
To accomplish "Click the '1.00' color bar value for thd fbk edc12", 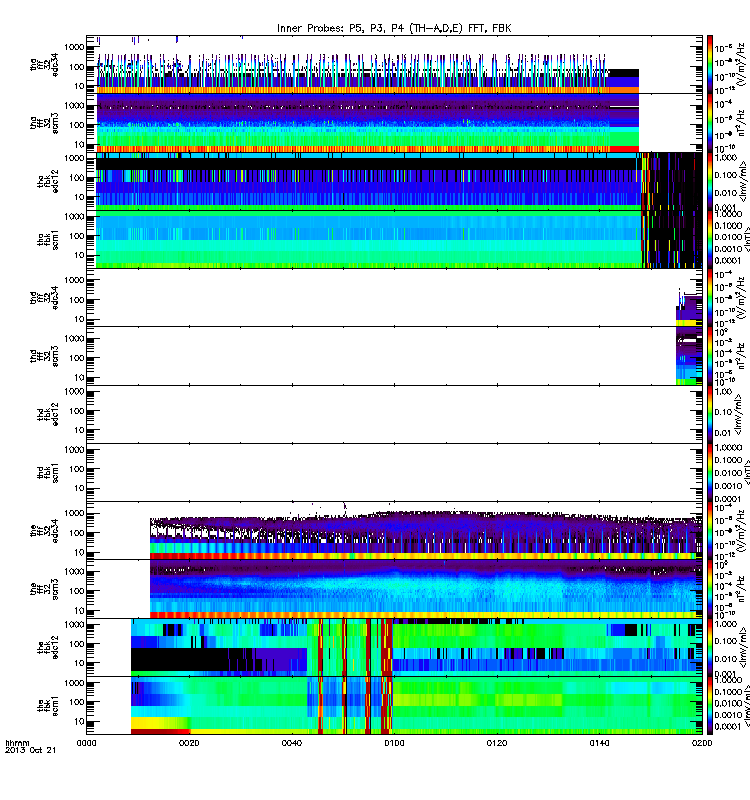I will [724, 391].
